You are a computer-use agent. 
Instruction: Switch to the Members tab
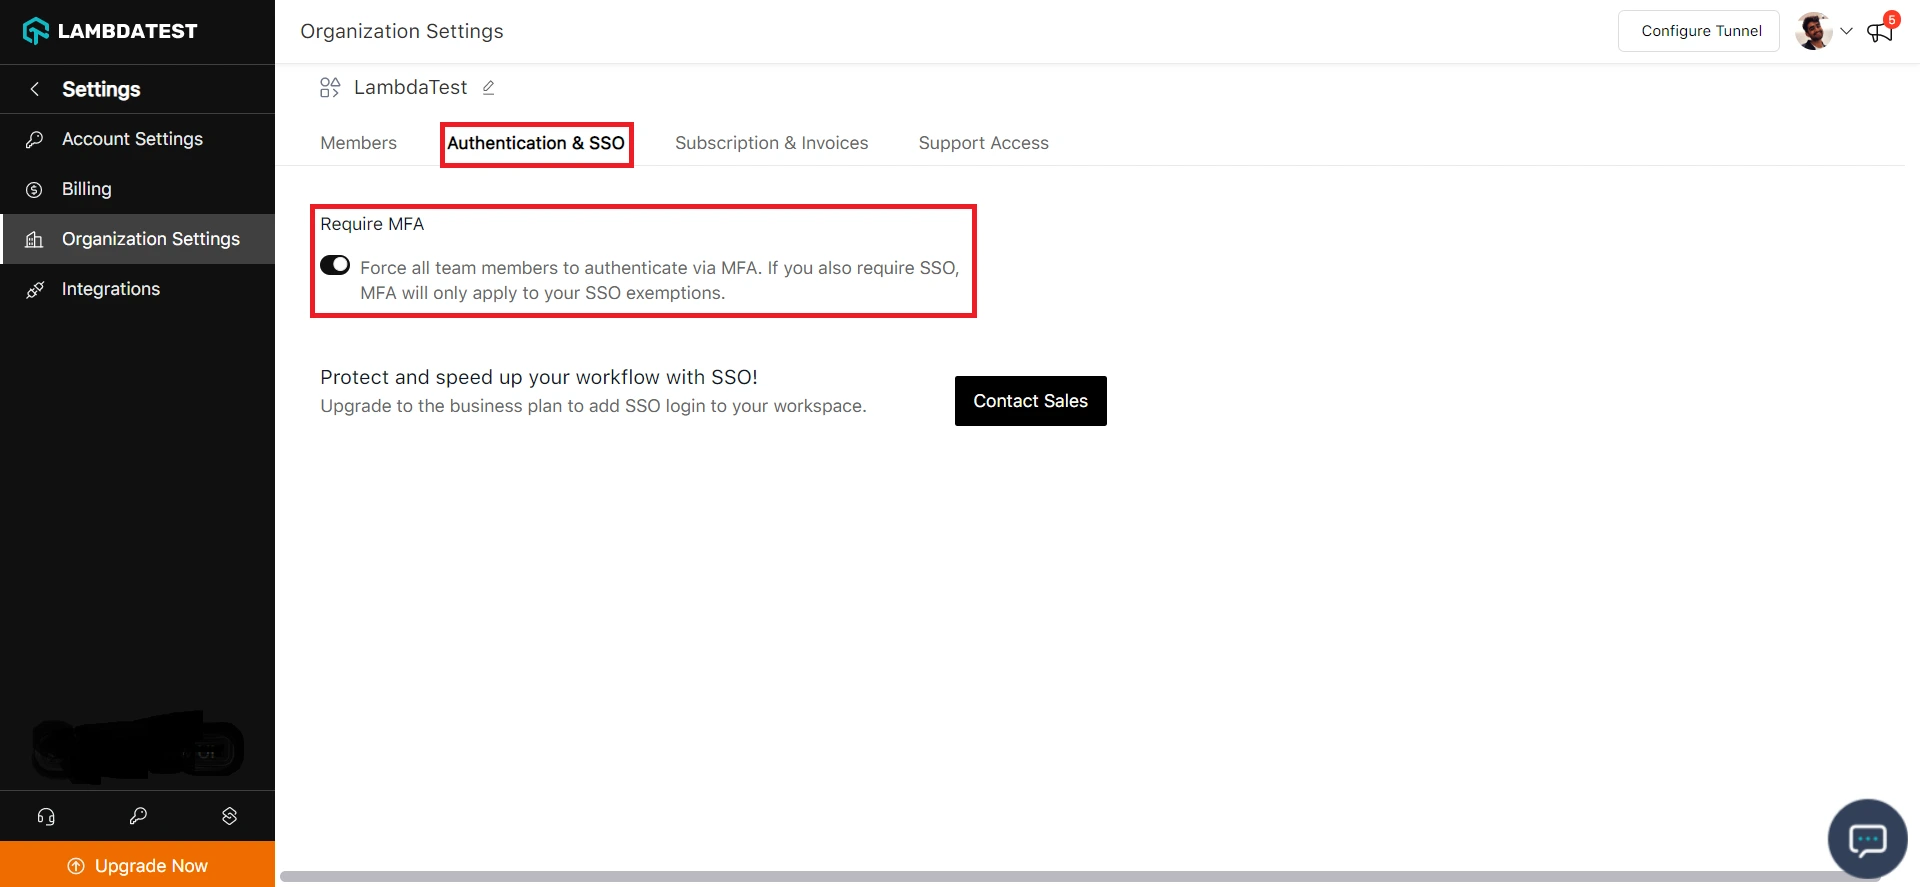point(358,143)
